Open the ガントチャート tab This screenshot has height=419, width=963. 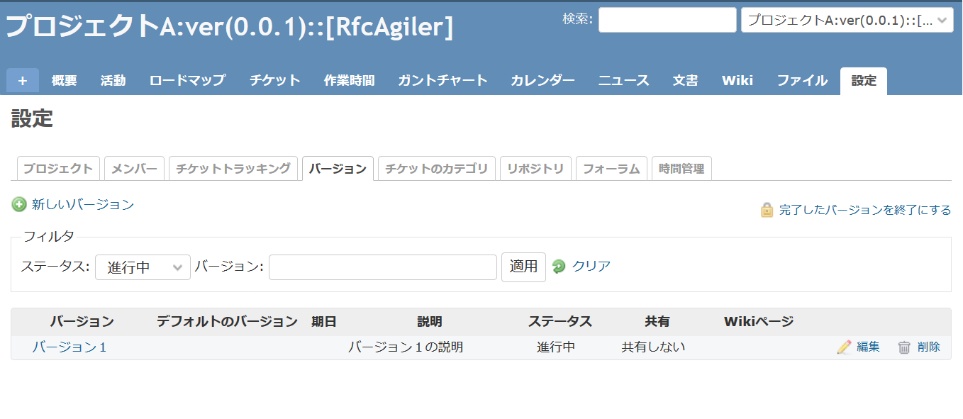coord(443,80)
